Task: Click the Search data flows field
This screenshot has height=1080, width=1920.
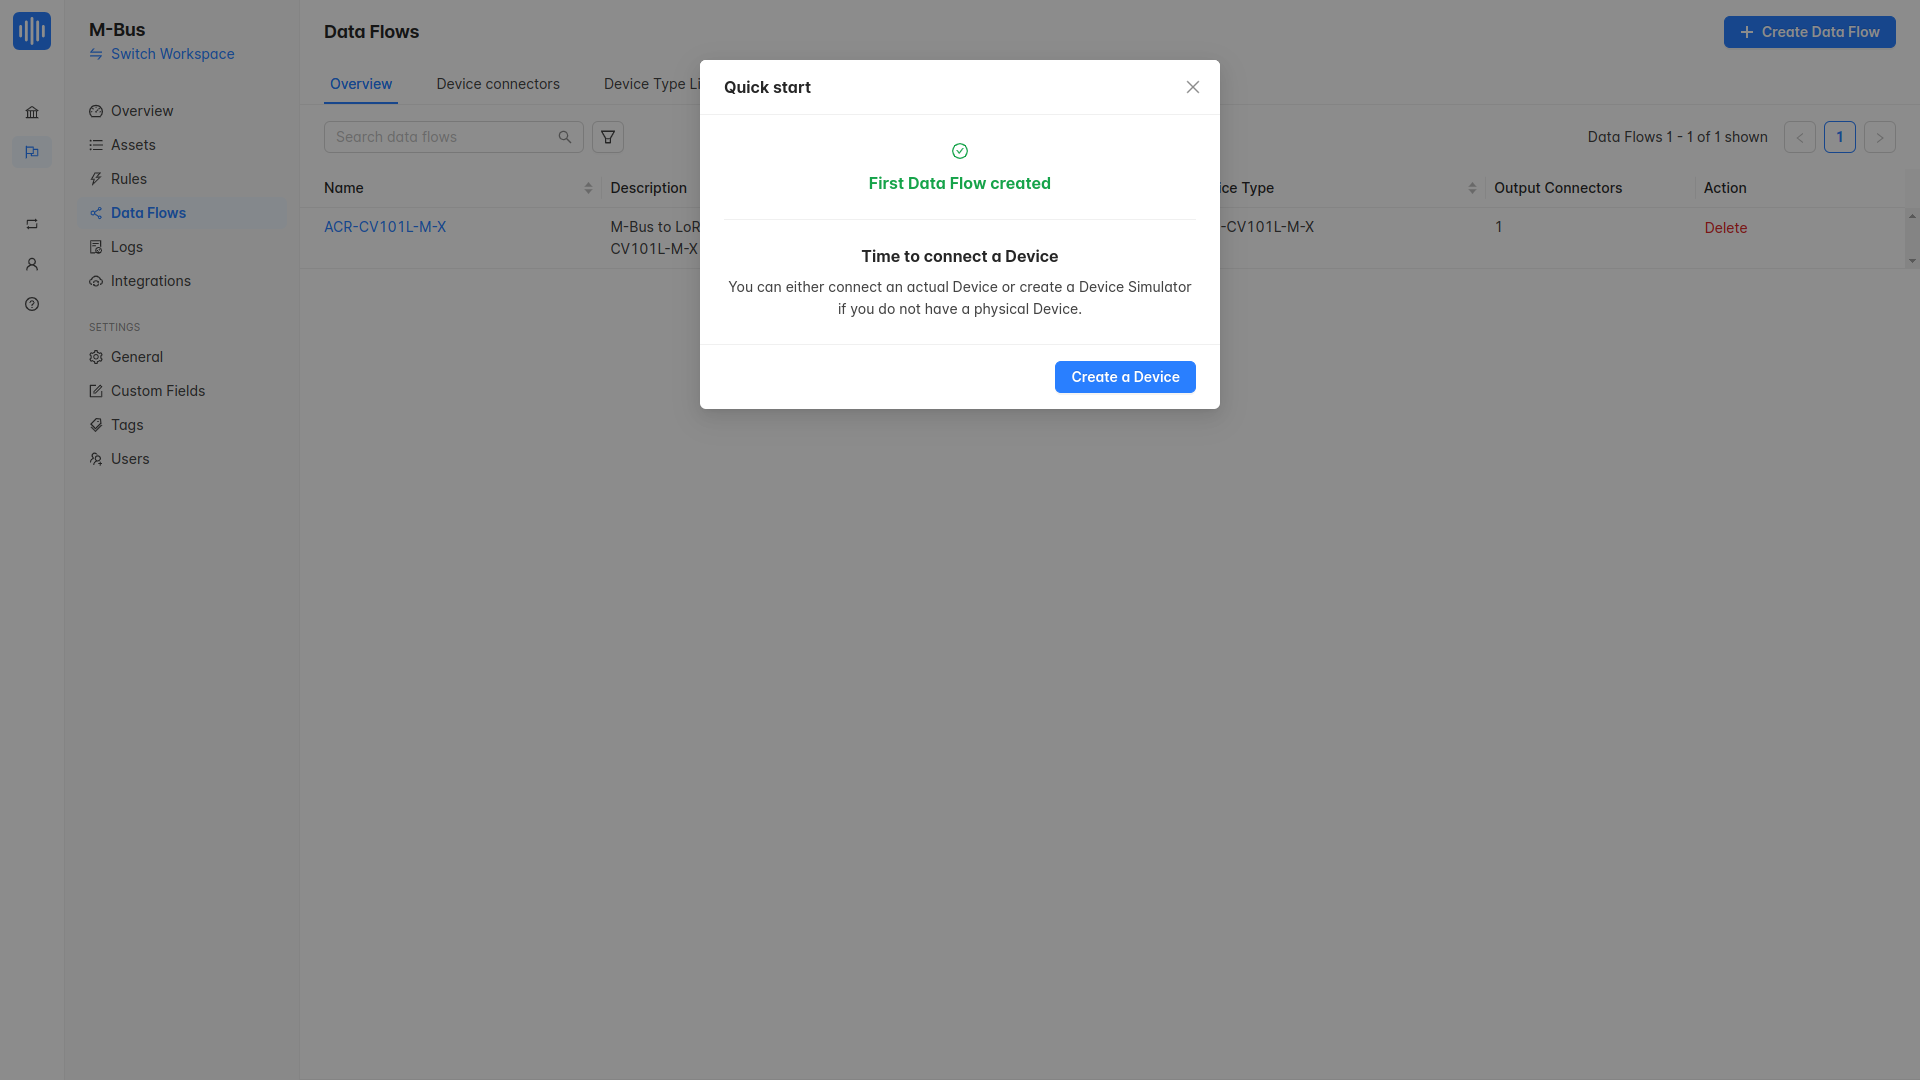Action: point(440,137)
